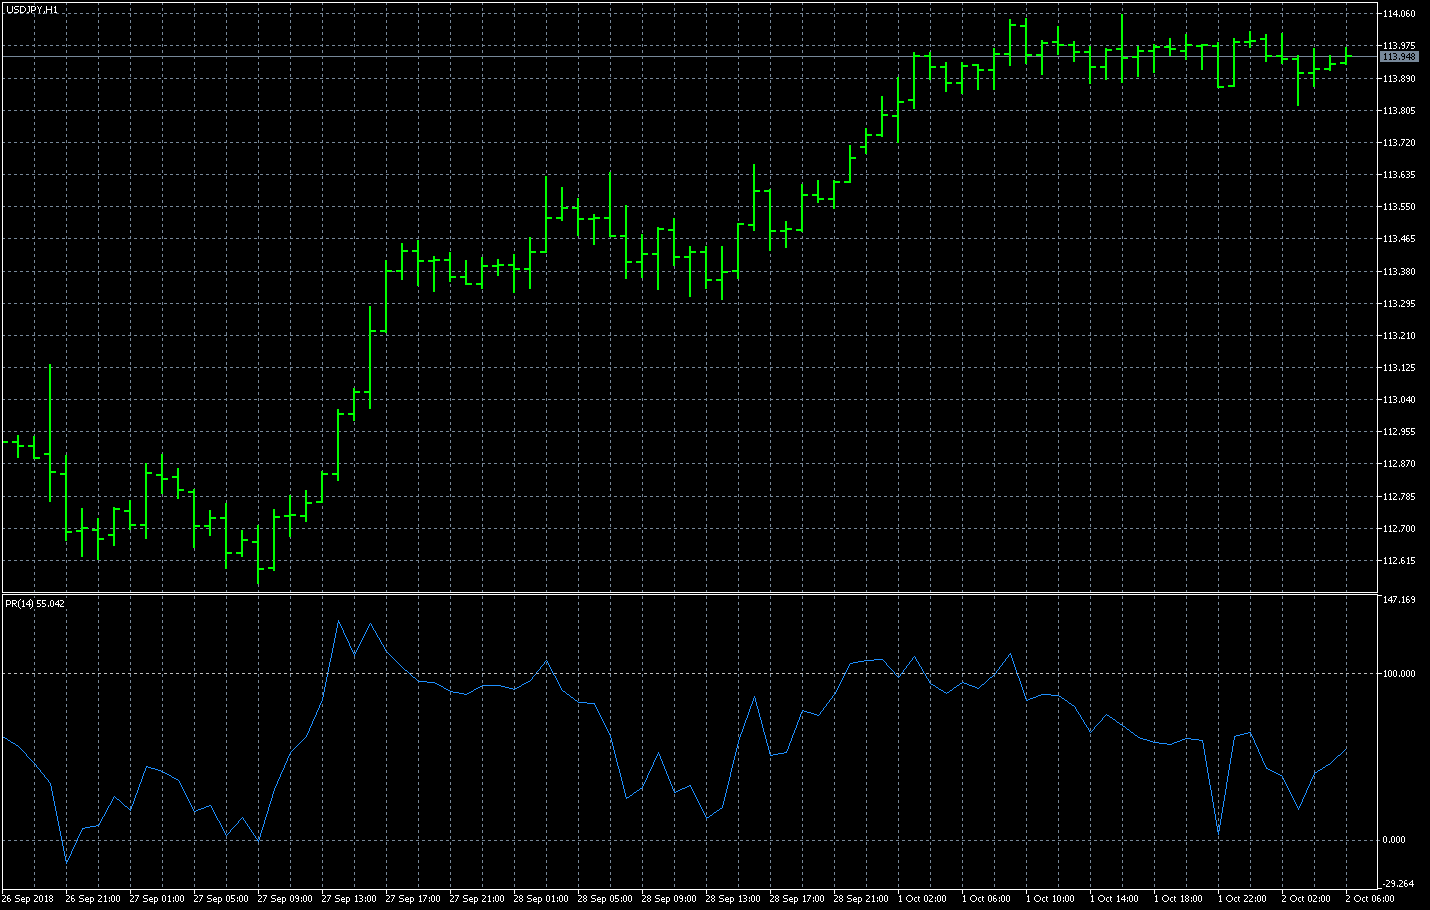Click the 0.000 indicator level label

(x=1394, y=840)
